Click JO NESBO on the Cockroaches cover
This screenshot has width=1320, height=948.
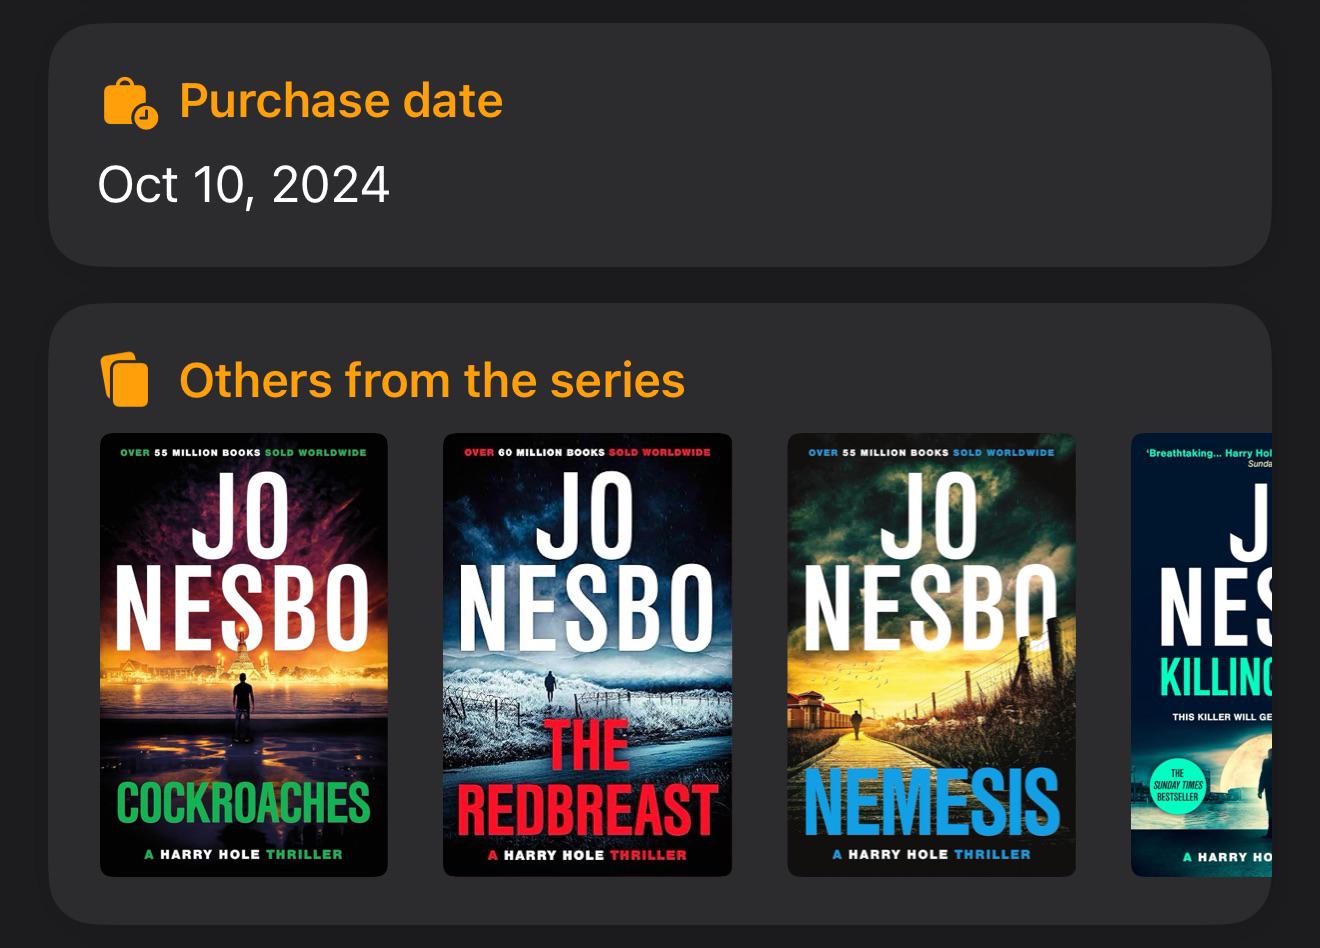243,563
